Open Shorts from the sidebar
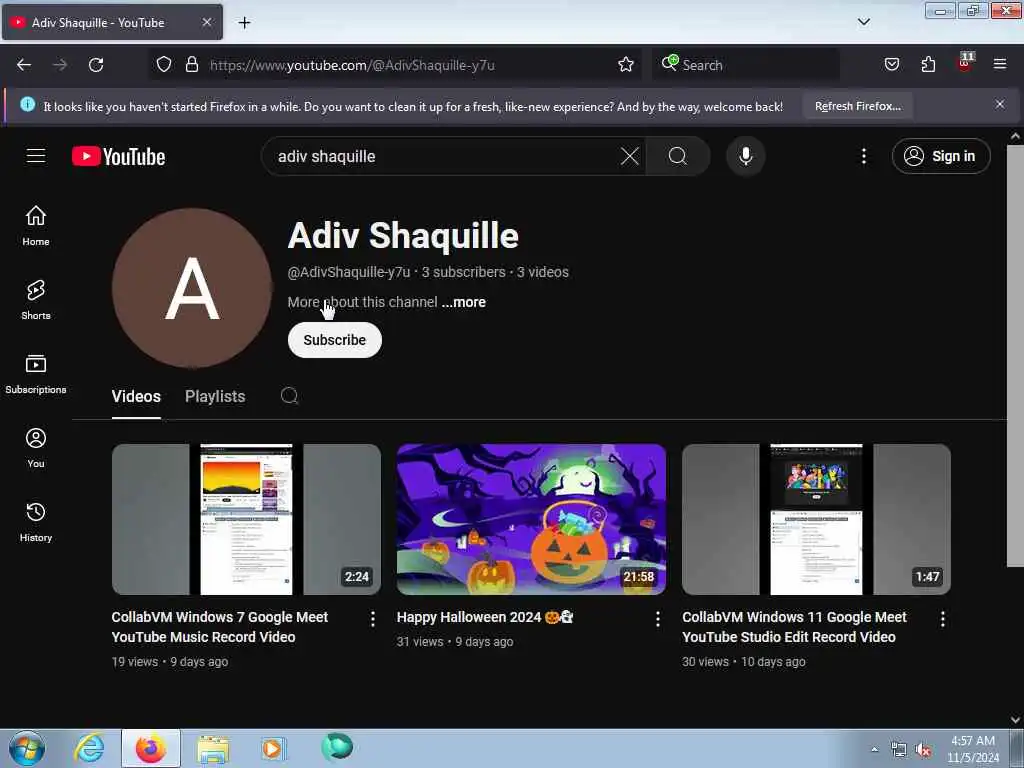Image resolution: width=1024 pixels, height=768 pixels. pos(36,300)
